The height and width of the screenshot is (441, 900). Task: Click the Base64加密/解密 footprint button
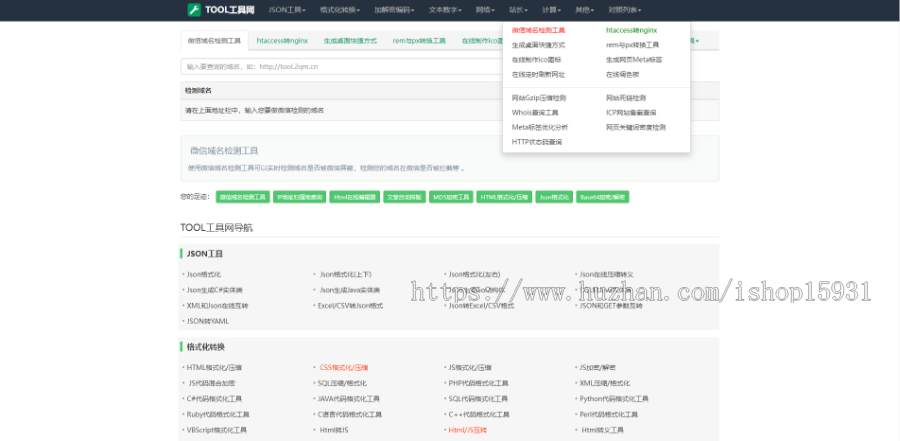603,197
